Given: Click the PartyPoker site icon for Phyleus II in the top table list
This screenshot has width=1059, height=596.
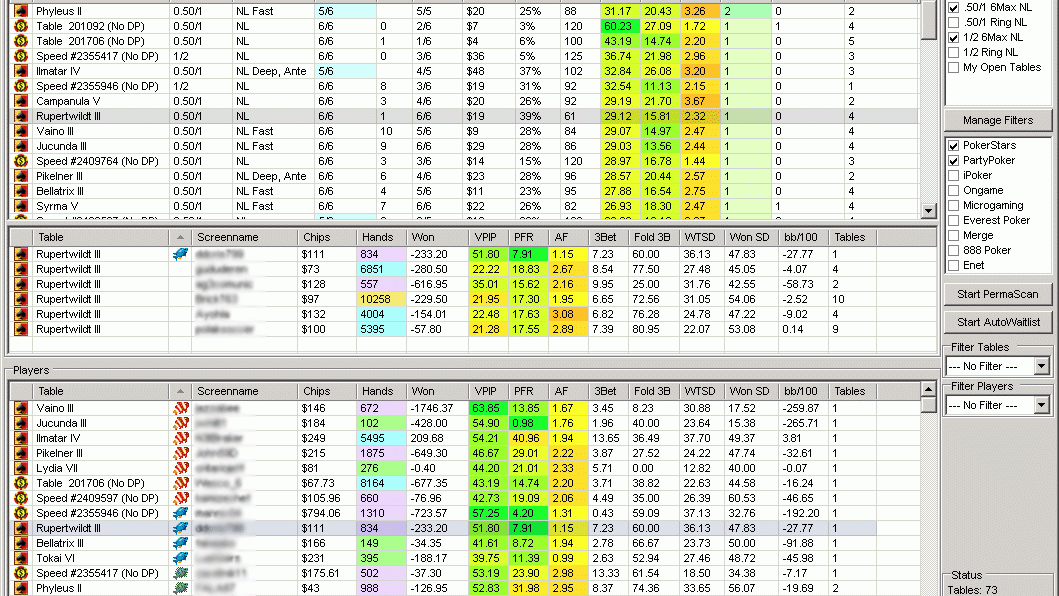Looking at the screenshot, I should point(21,11).
